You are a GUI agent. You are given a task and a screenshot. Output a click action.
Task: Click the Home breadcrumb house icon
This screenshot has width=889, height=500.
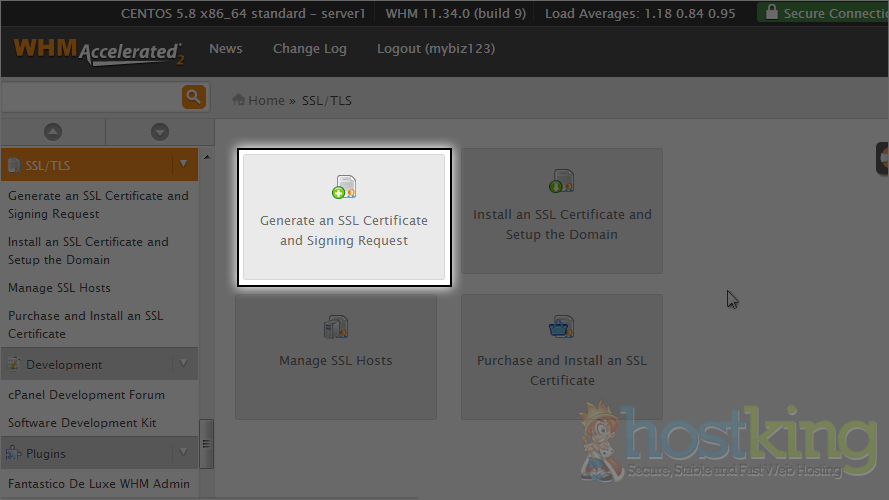239,100
